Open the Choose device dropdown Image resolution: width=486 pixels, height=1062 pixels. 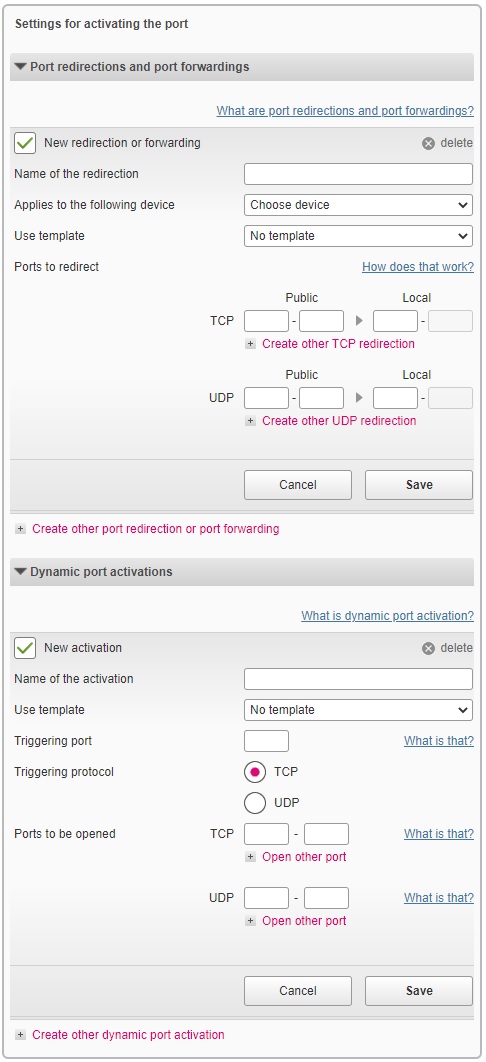[358, 205]
